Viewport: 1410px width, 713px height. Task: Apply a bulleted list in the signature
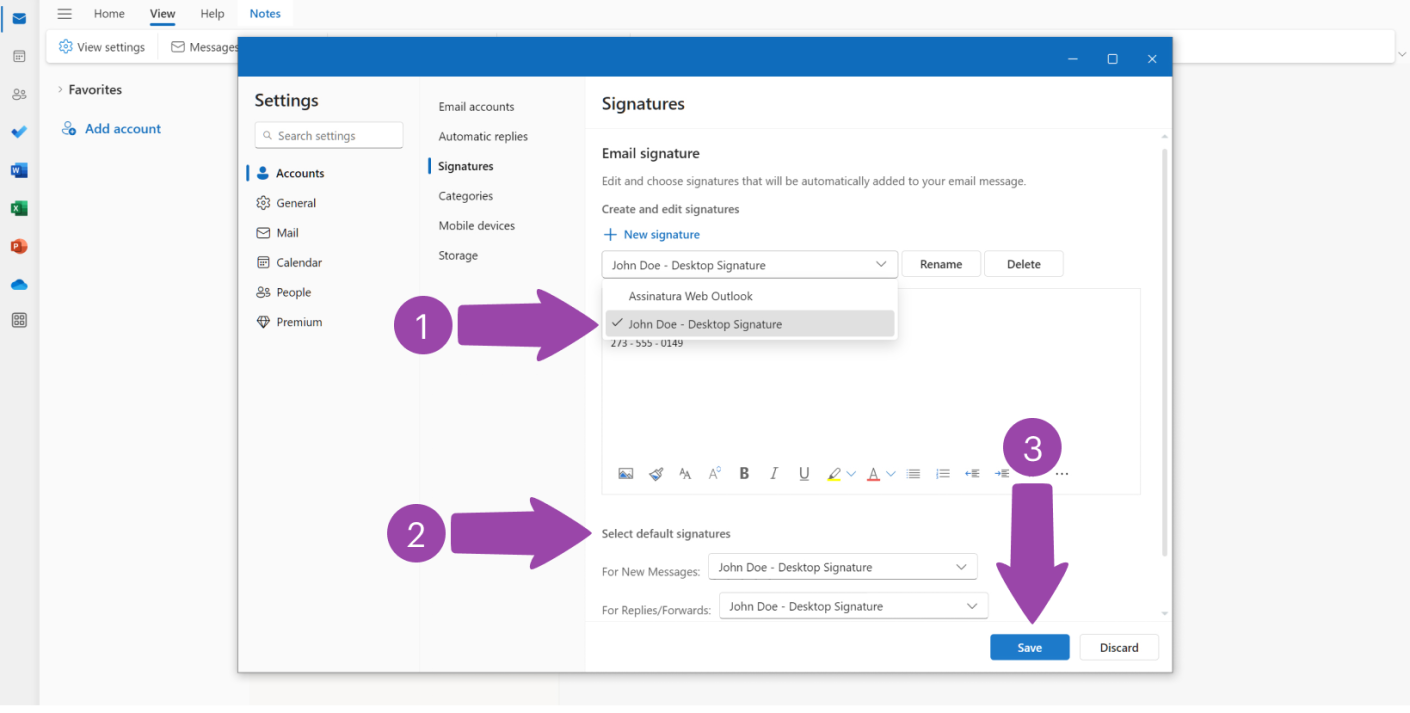(913, 473)
